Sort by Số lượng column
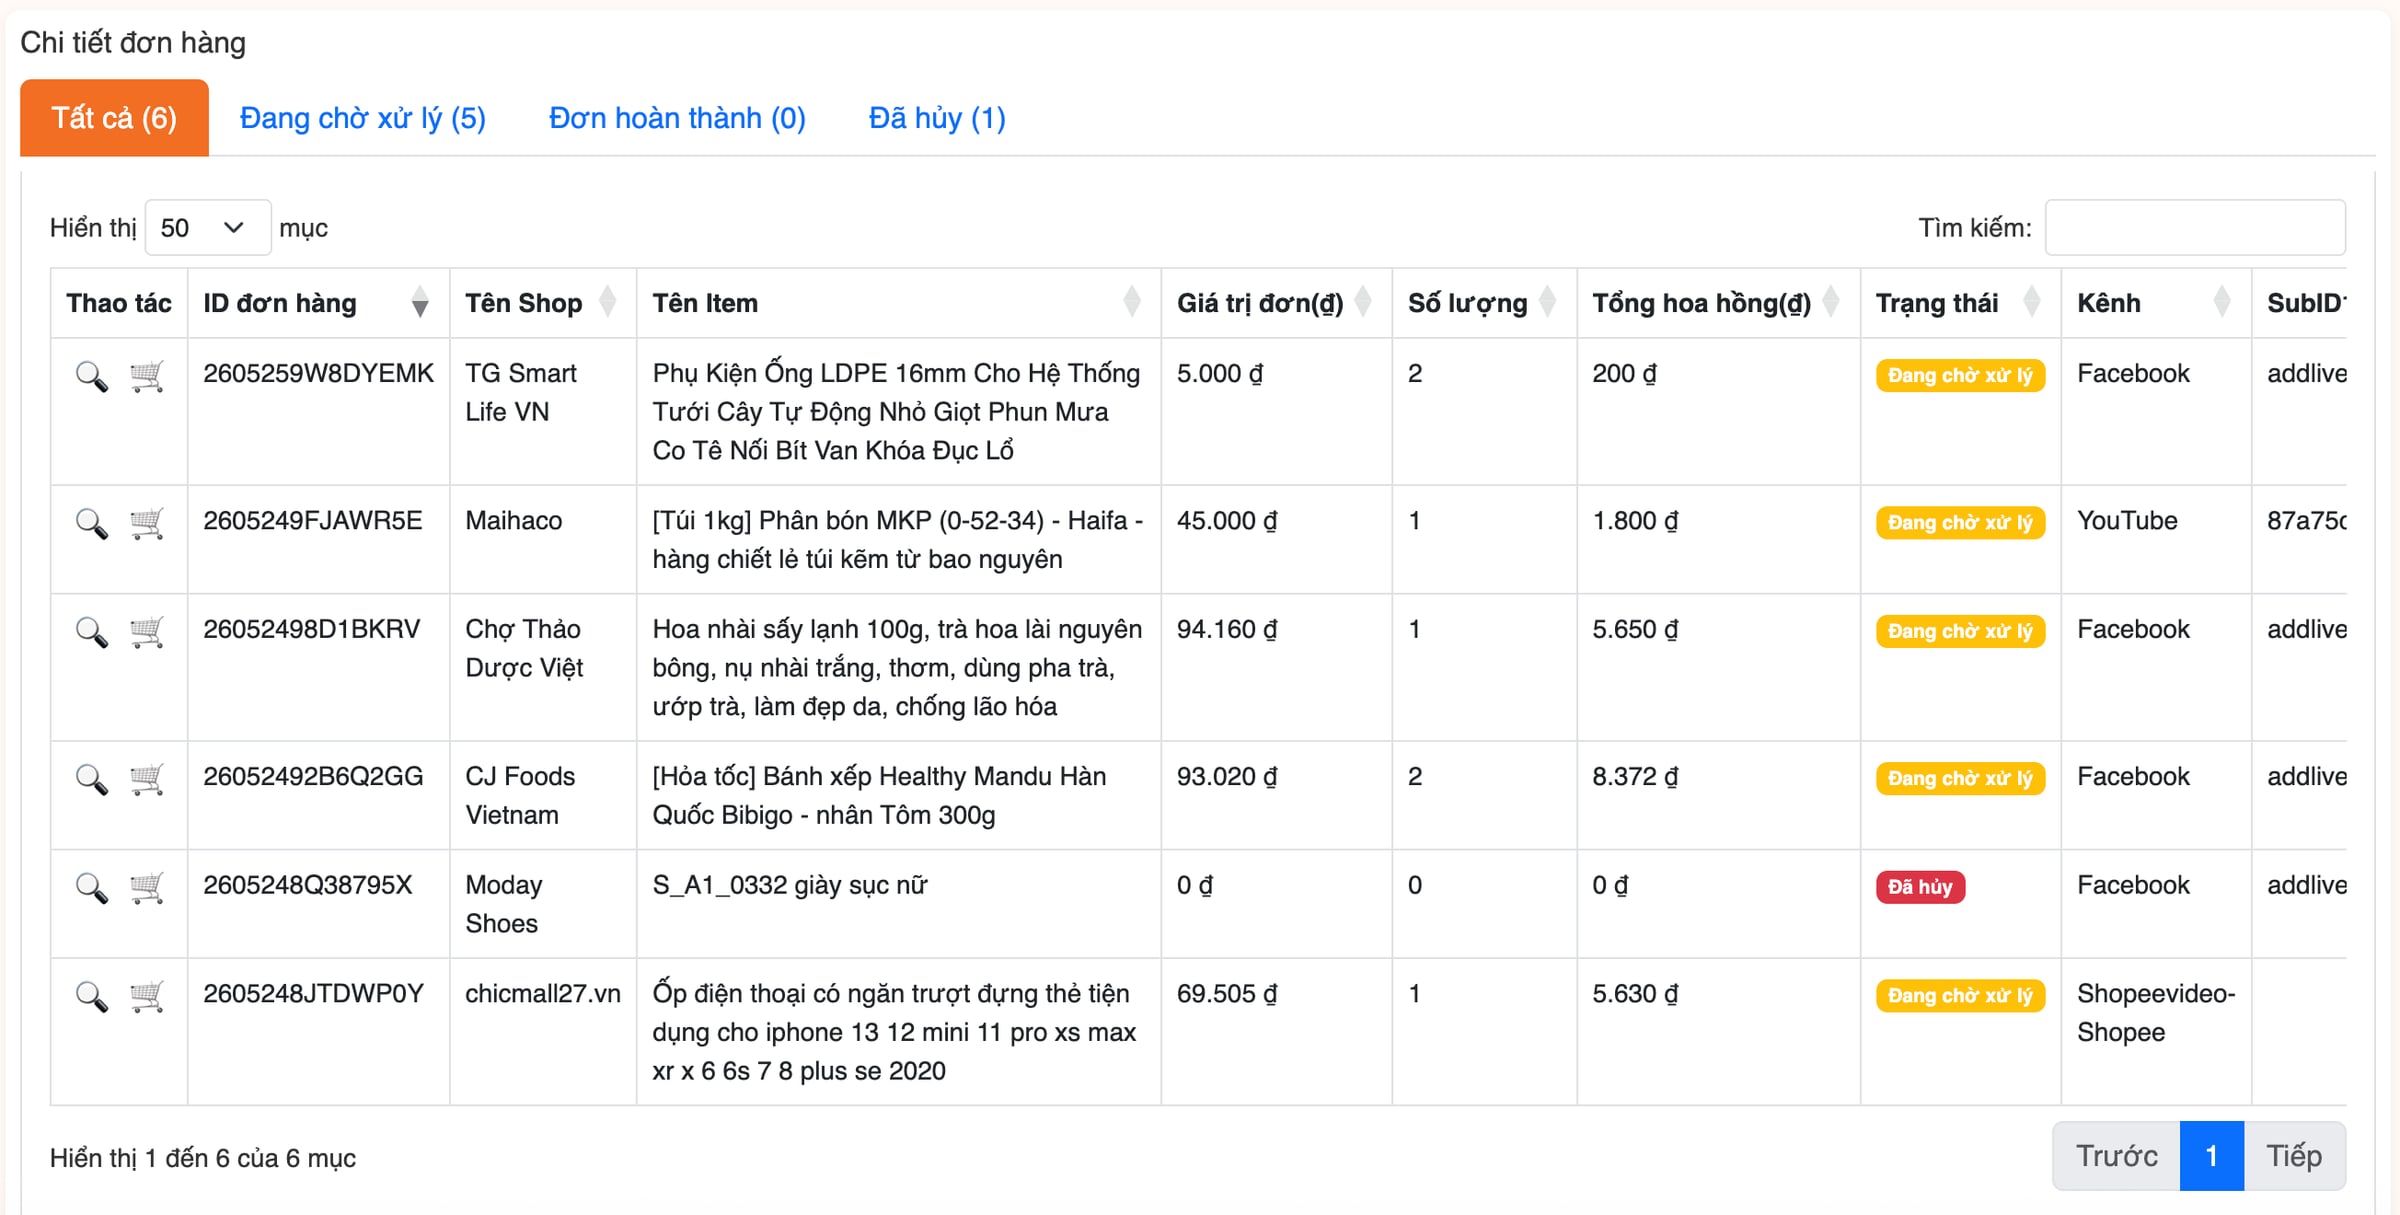The height and width of the screenshot is (1215, 2400). (x=1484, y=303)
